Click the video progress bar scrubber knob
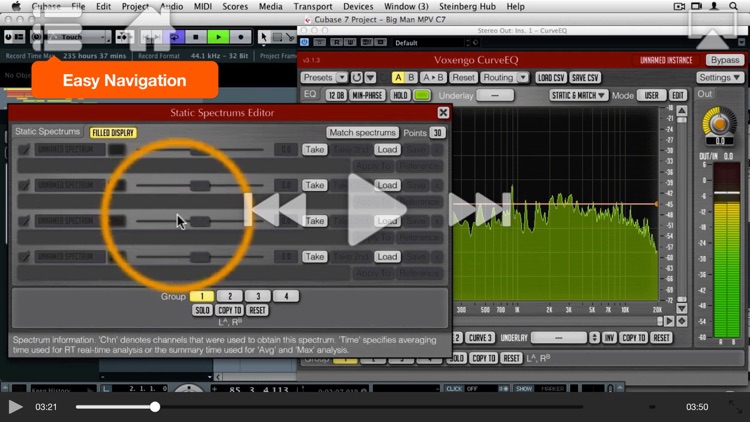Image resolution: width=750 pixels, height=422 pixels. [154, 407]
